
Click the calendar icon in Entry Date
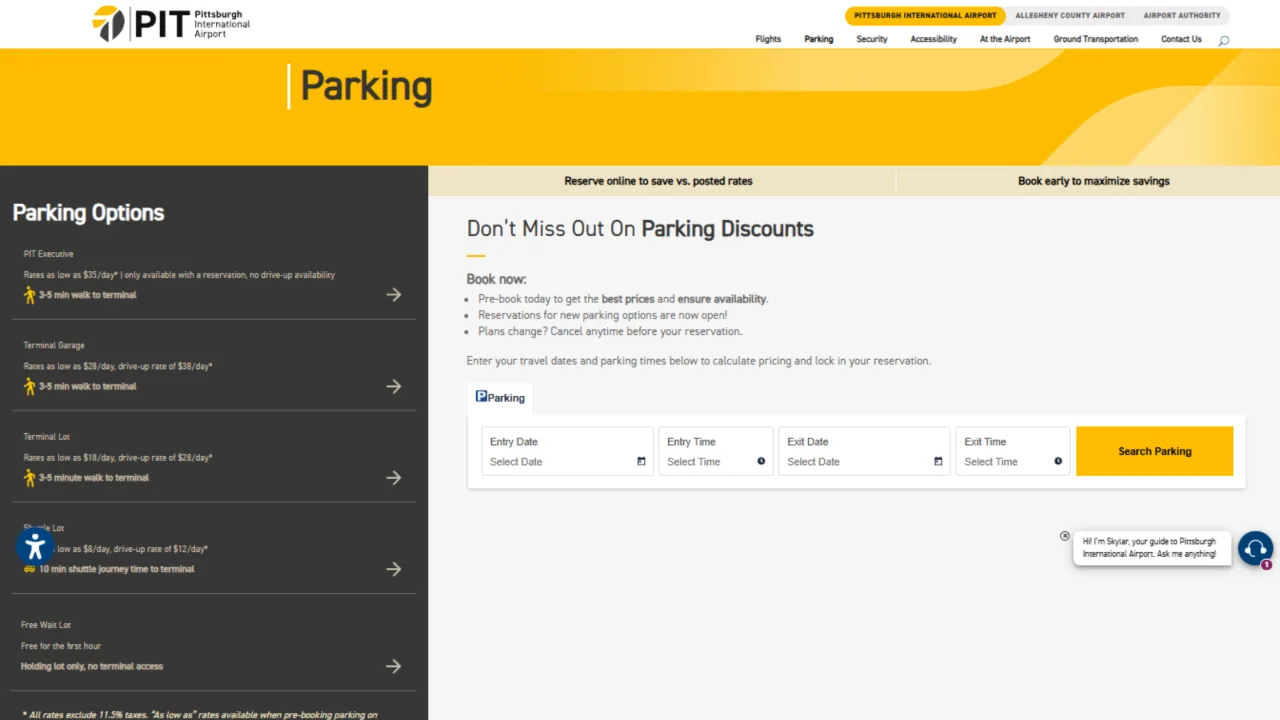coord(641,462)
